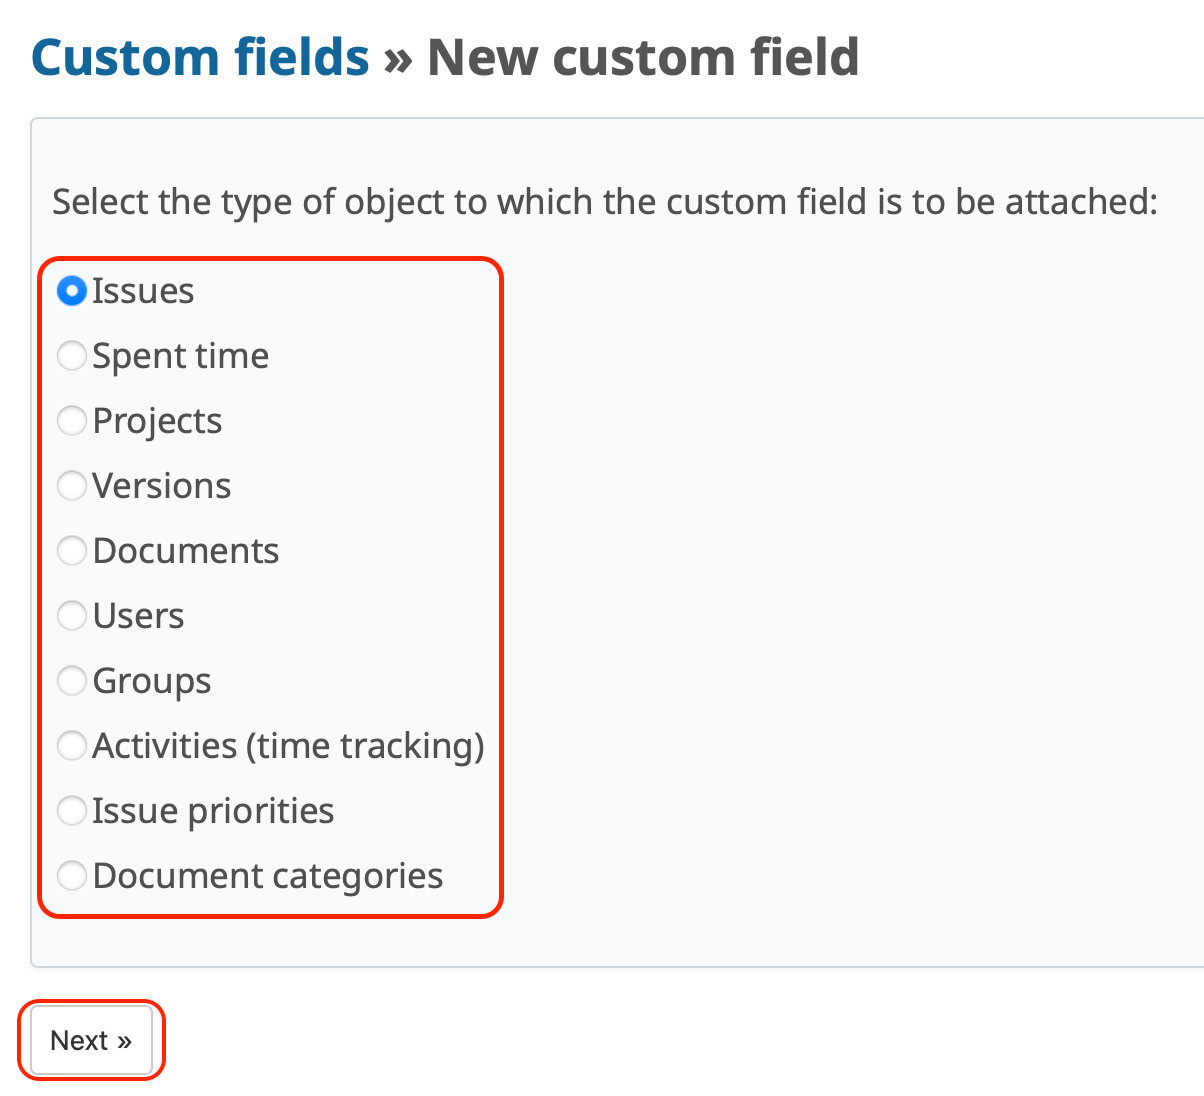Select the Spent time option
Viewport: 1204px width, 1096px height.
coord(71,355)
